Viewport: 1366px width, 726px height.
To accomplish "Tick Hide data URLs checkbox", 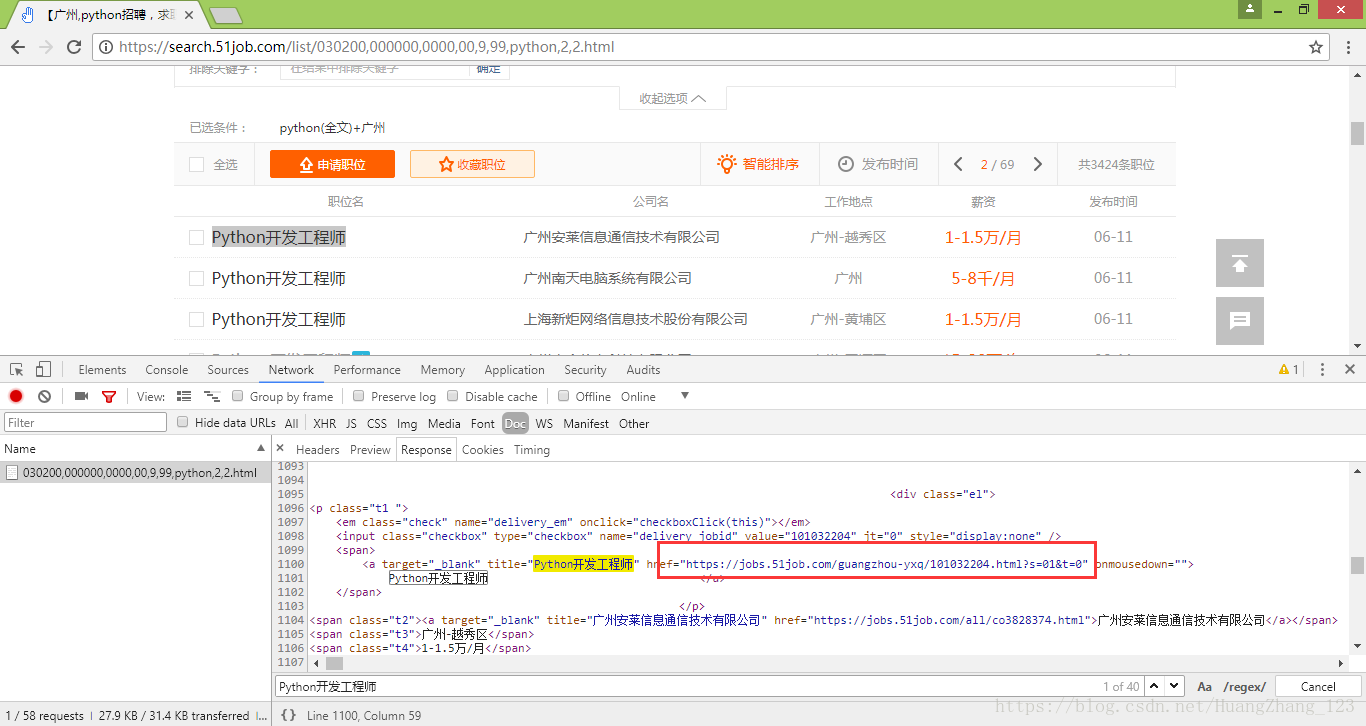I will [183, 422].
